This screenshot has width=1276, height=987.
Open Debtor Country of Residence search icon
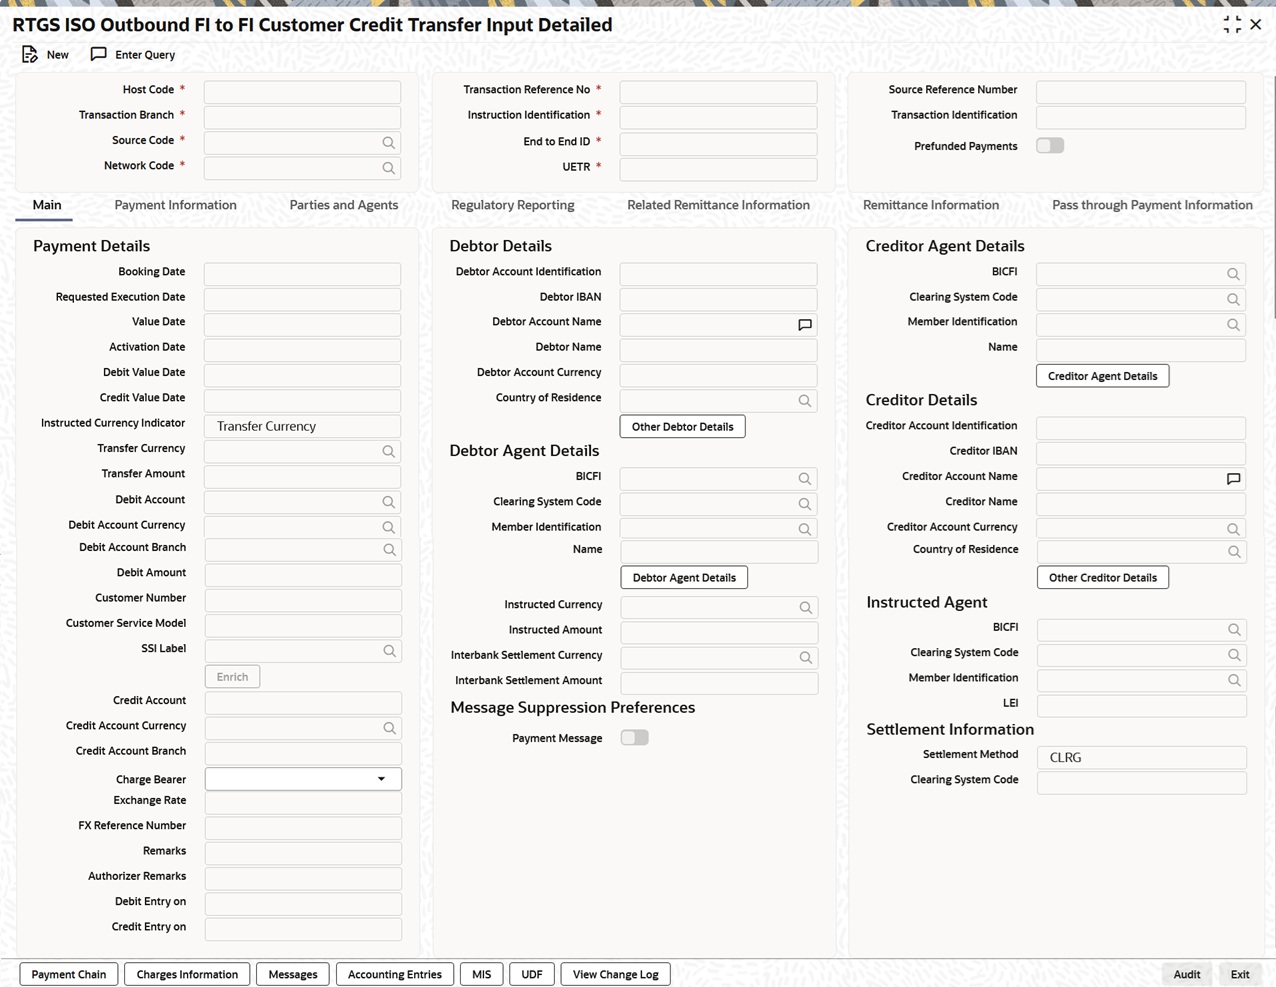pos(805,401)
